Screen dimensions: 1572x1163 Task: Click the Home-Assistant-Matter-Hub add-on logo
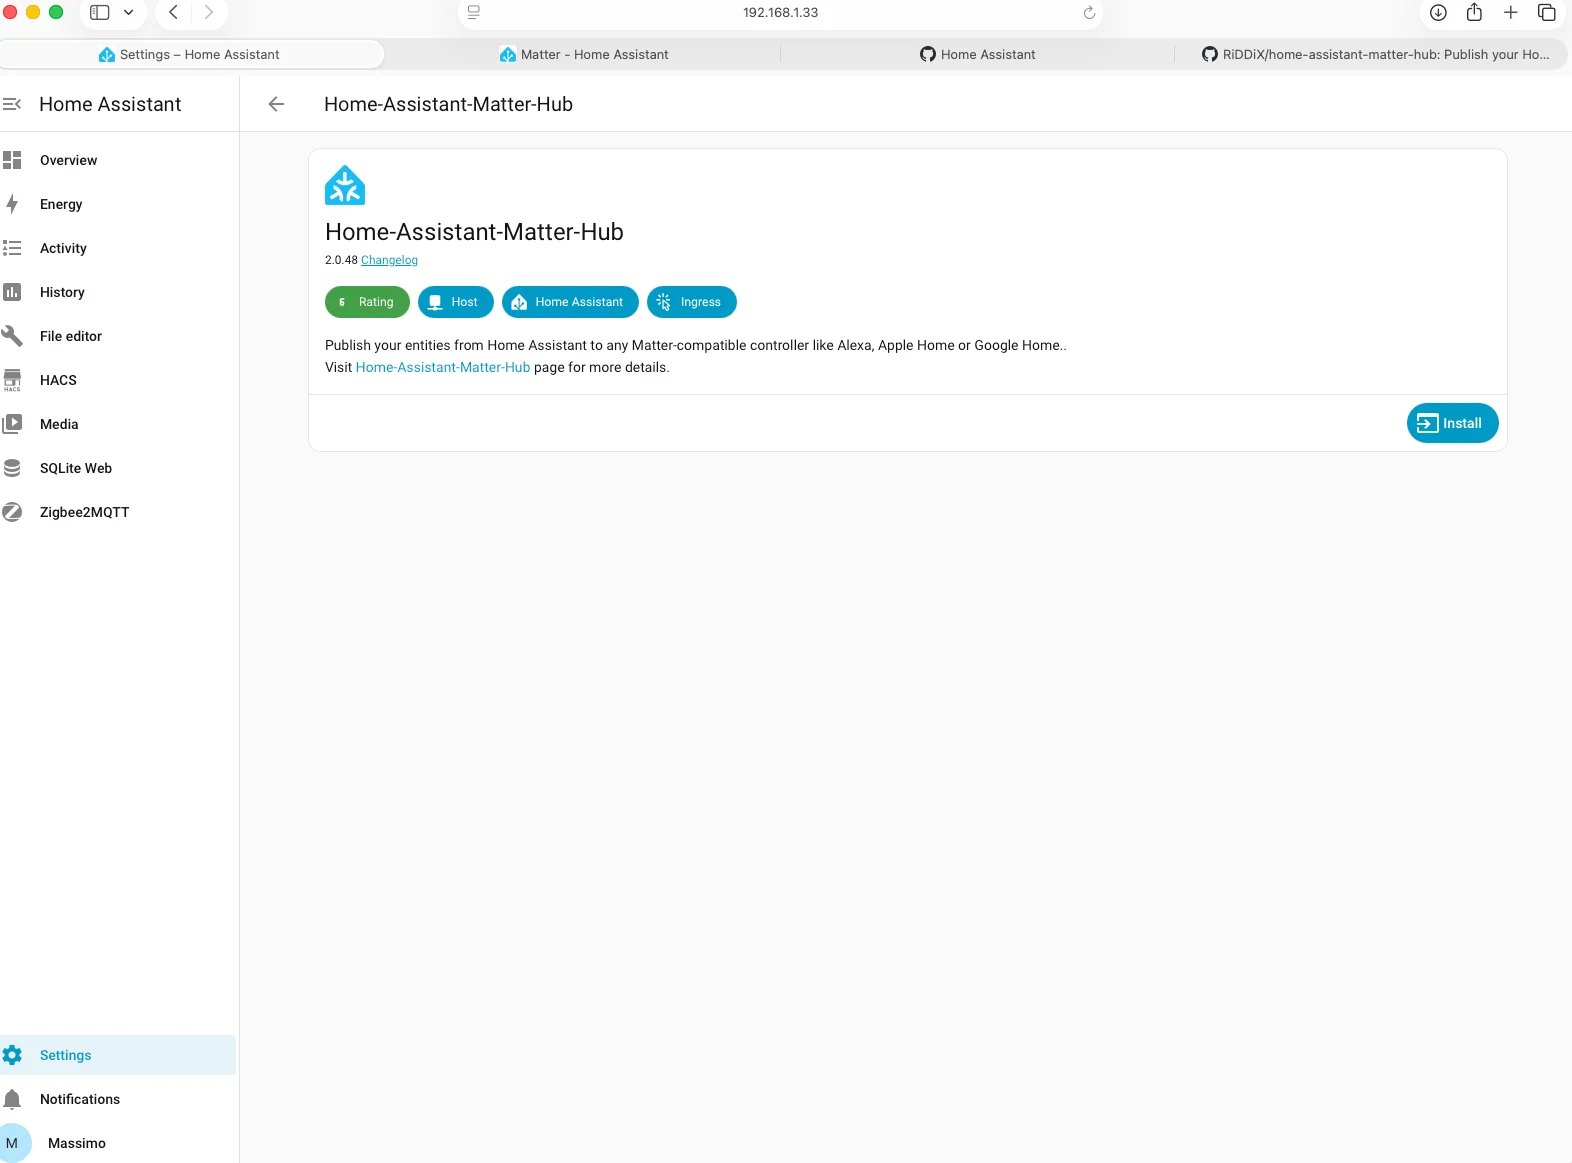tap(345, 185)
